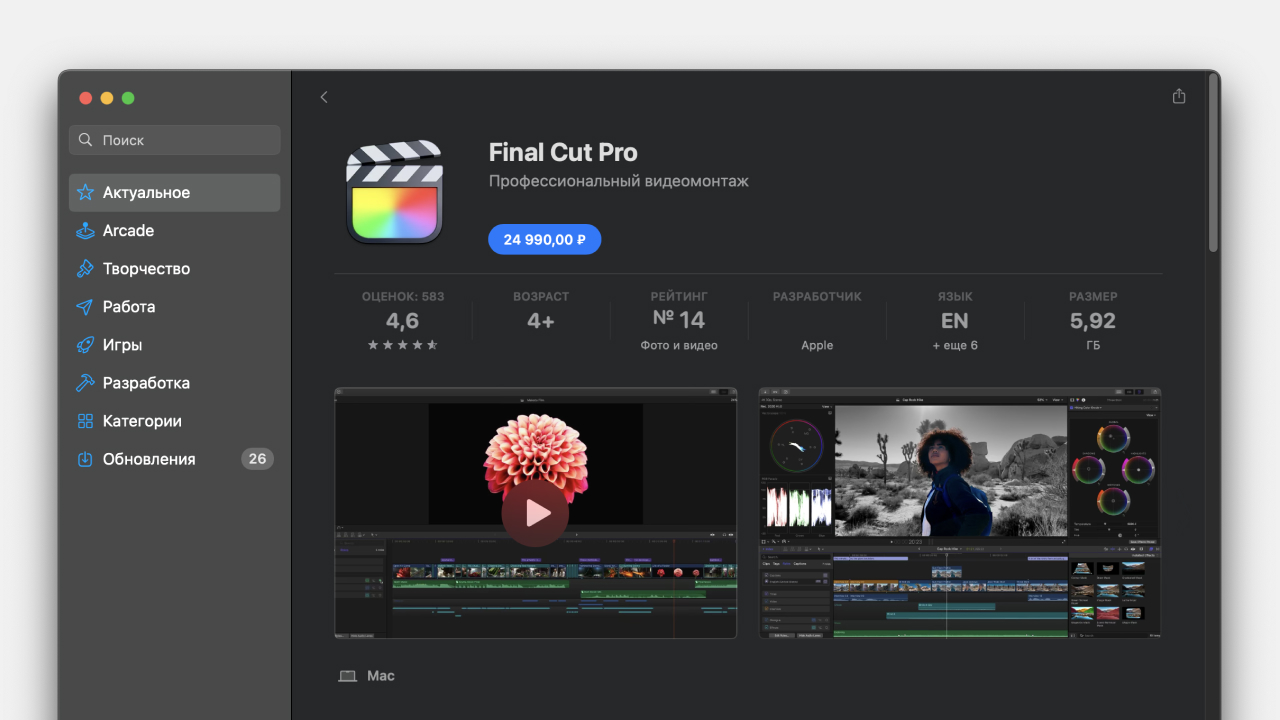
Task: Click the paper plane icon for Работа
Action: point(86,306)
